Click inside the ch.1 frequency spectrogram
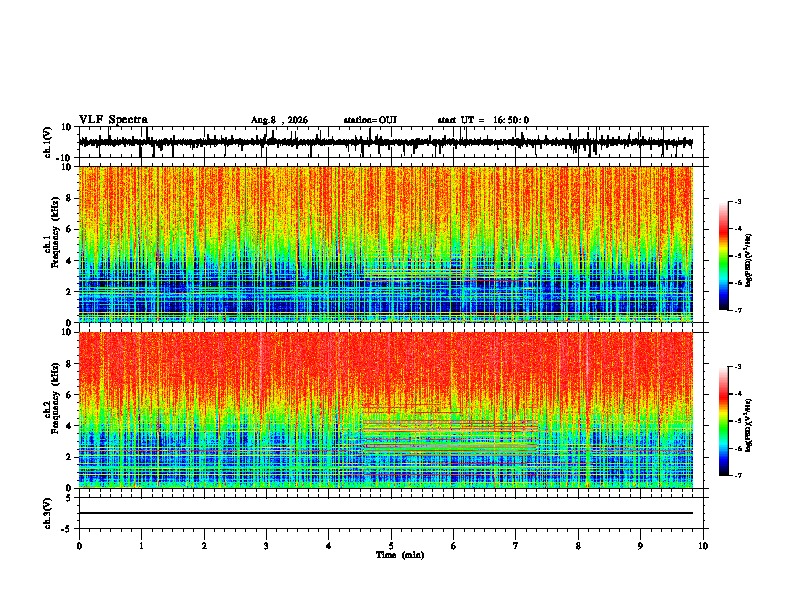 (386, 244)
